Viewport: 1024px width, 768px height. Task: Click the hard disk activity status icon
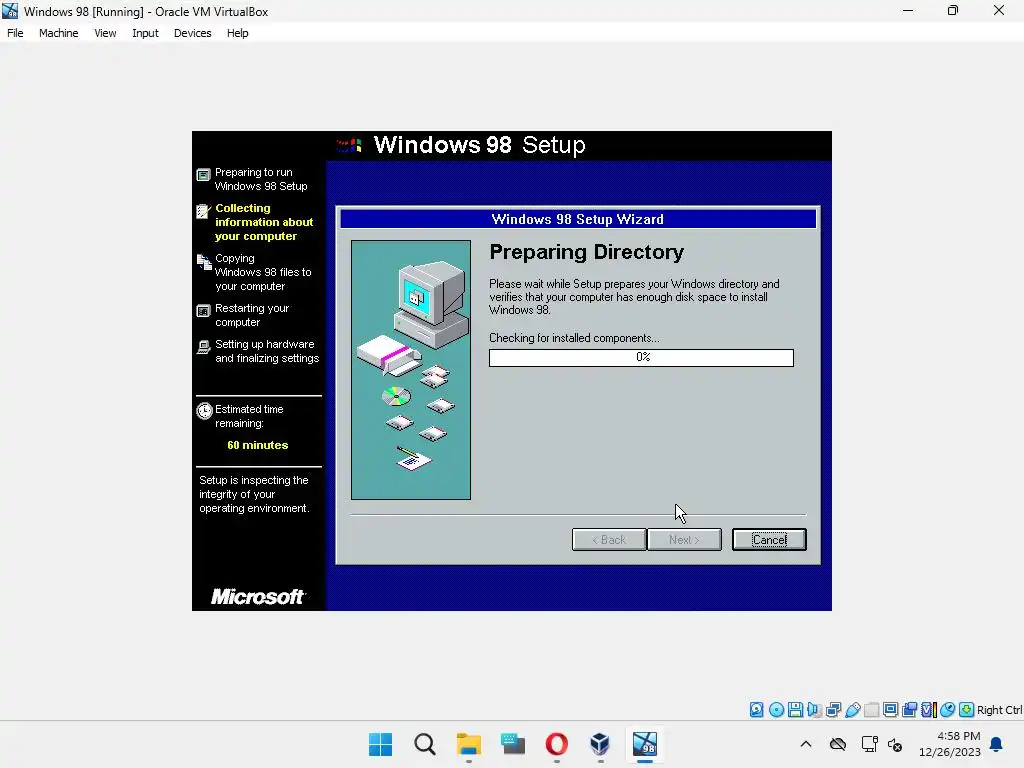[x=756, y=710]
